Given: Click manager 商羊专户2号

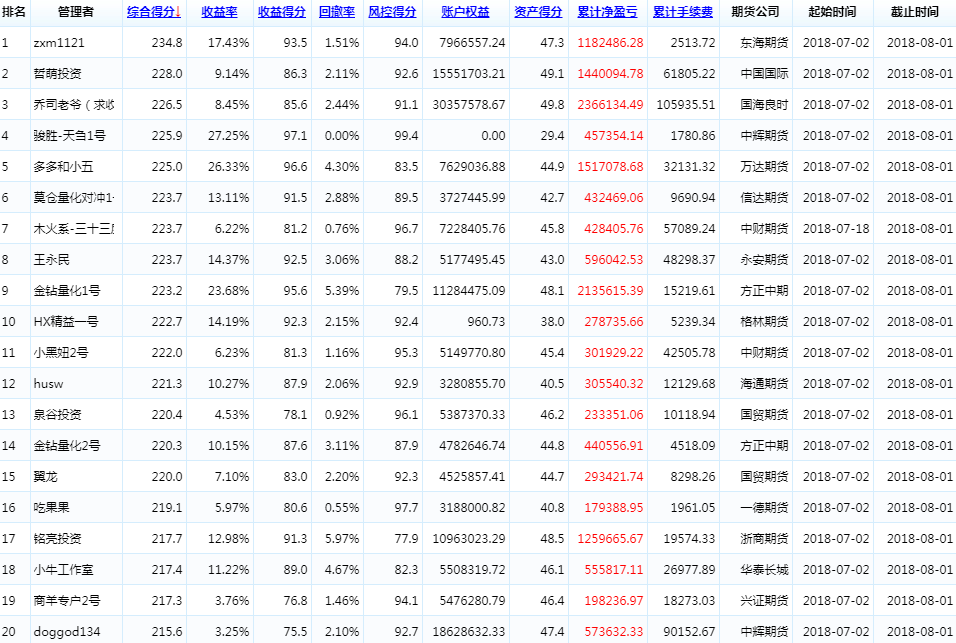Looking at the screenshot, I should coord(67,601).
